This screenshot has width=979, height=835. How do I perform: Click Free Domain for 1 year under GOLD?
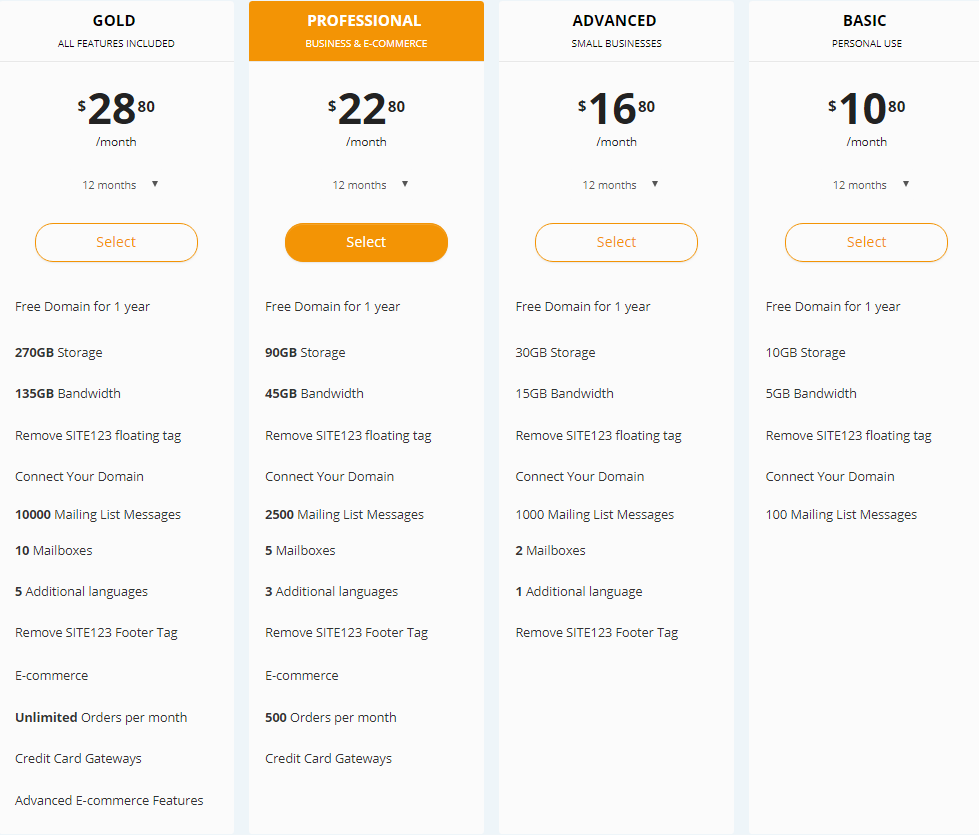pyautogui.click(x=82, y=306)
